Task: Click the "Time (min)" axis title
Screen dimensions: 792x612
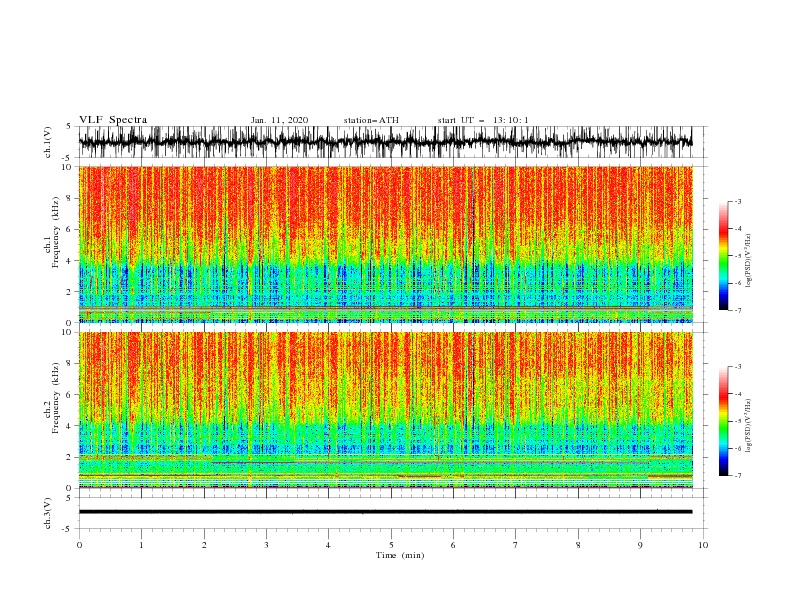Action: tap(400, 555)
